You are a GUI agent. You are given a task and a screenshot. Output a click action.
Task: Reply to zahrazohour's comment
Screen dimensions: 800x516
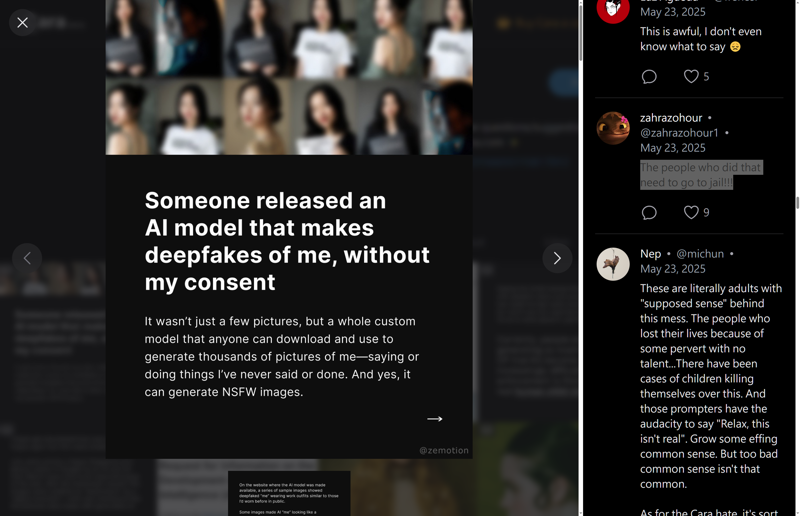[x=649, y=212]
